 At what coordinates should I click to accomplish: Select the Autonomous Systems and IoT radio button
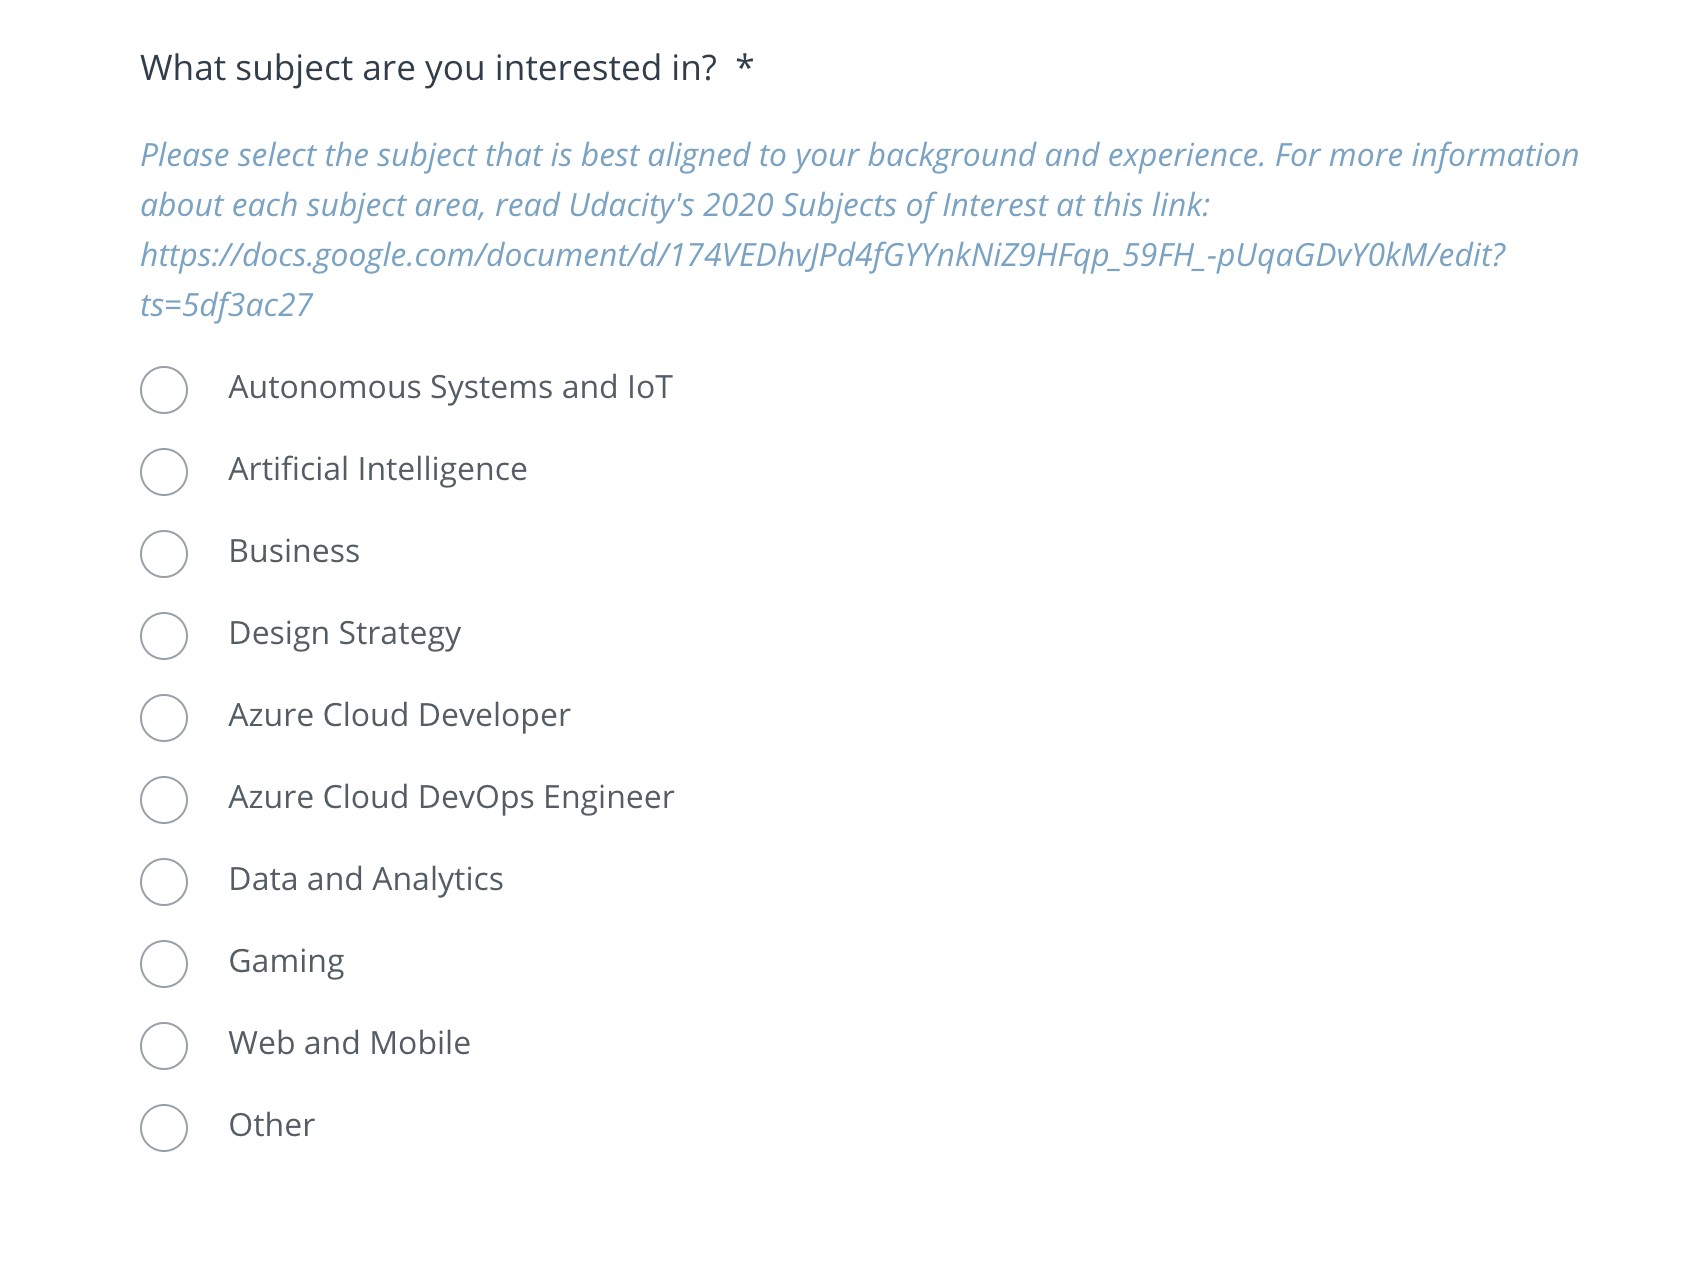tap(164, 390)
